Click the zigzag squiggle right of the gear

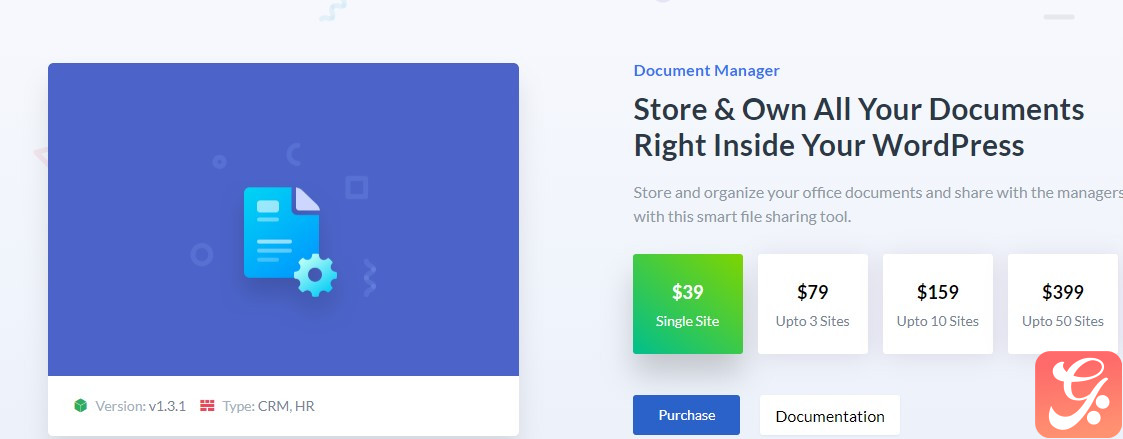coord(370,276)
